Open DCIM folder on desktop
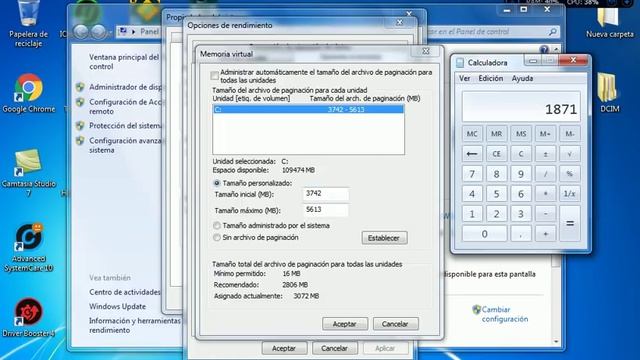The width and height of the screenshot is (640, 360). [x=609, y=93]
